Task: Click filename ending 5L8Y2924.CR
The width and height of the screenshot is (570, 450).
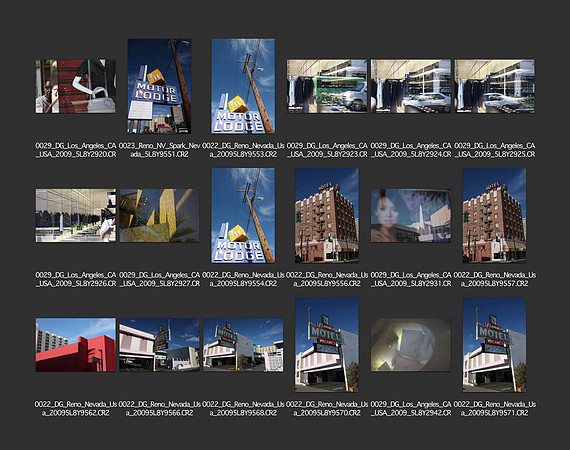Action: [411, 150]
